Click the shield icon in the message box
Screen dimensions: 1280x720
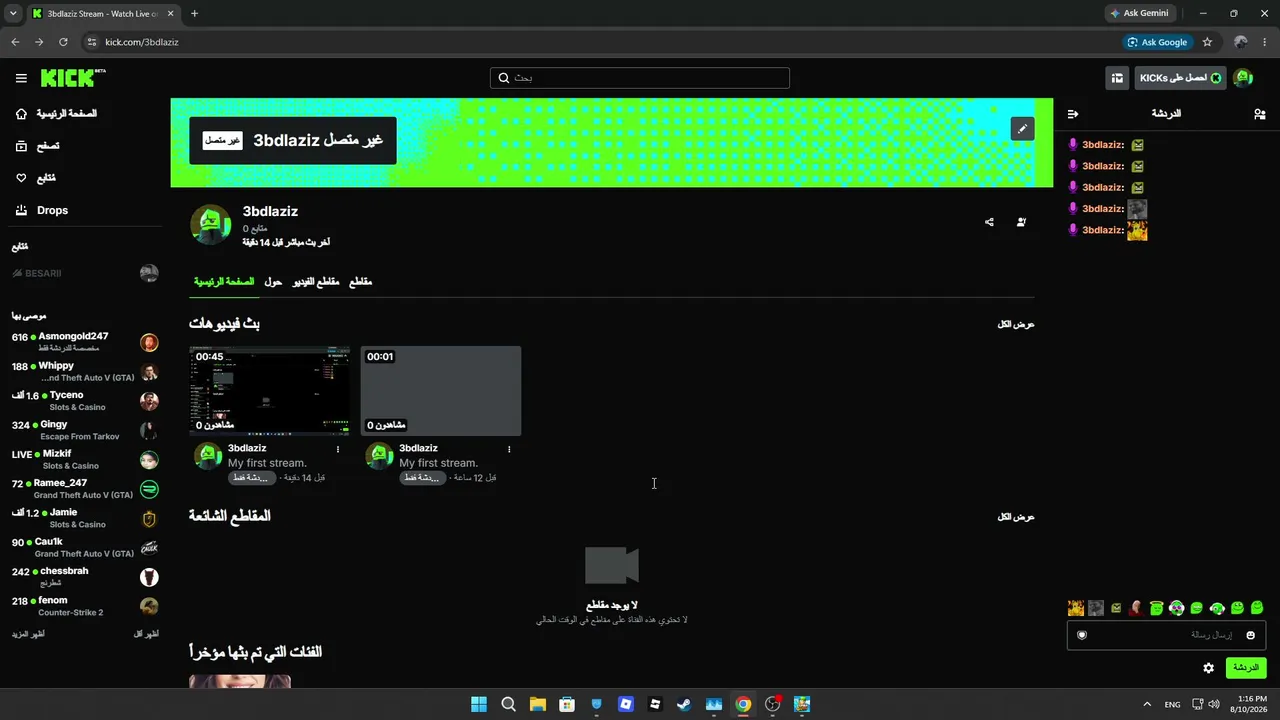[x=1082, y=635]
